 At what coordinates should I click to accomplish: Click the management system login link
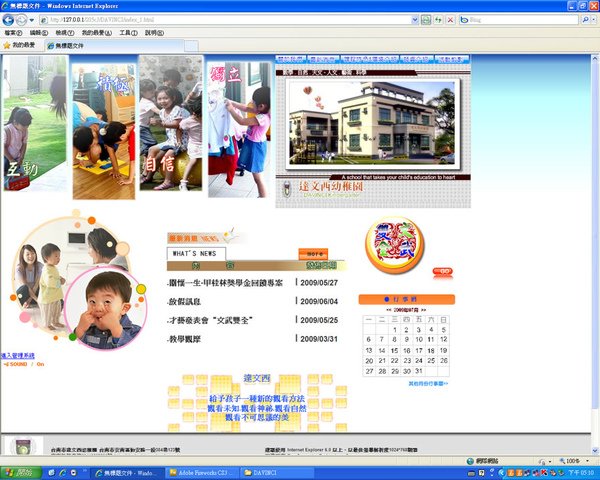18,356
